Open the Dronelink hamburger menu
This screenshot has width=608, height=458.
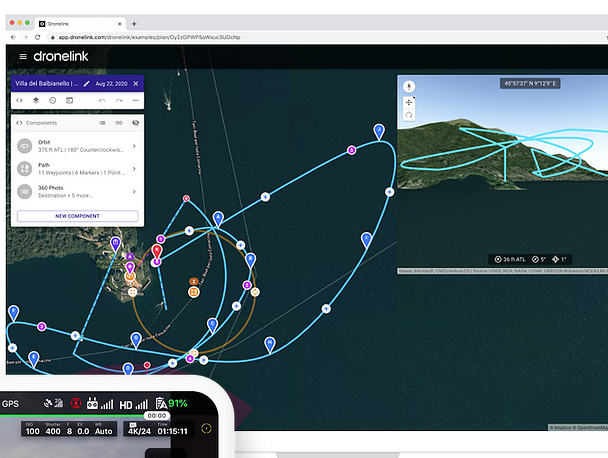[23, 57]
